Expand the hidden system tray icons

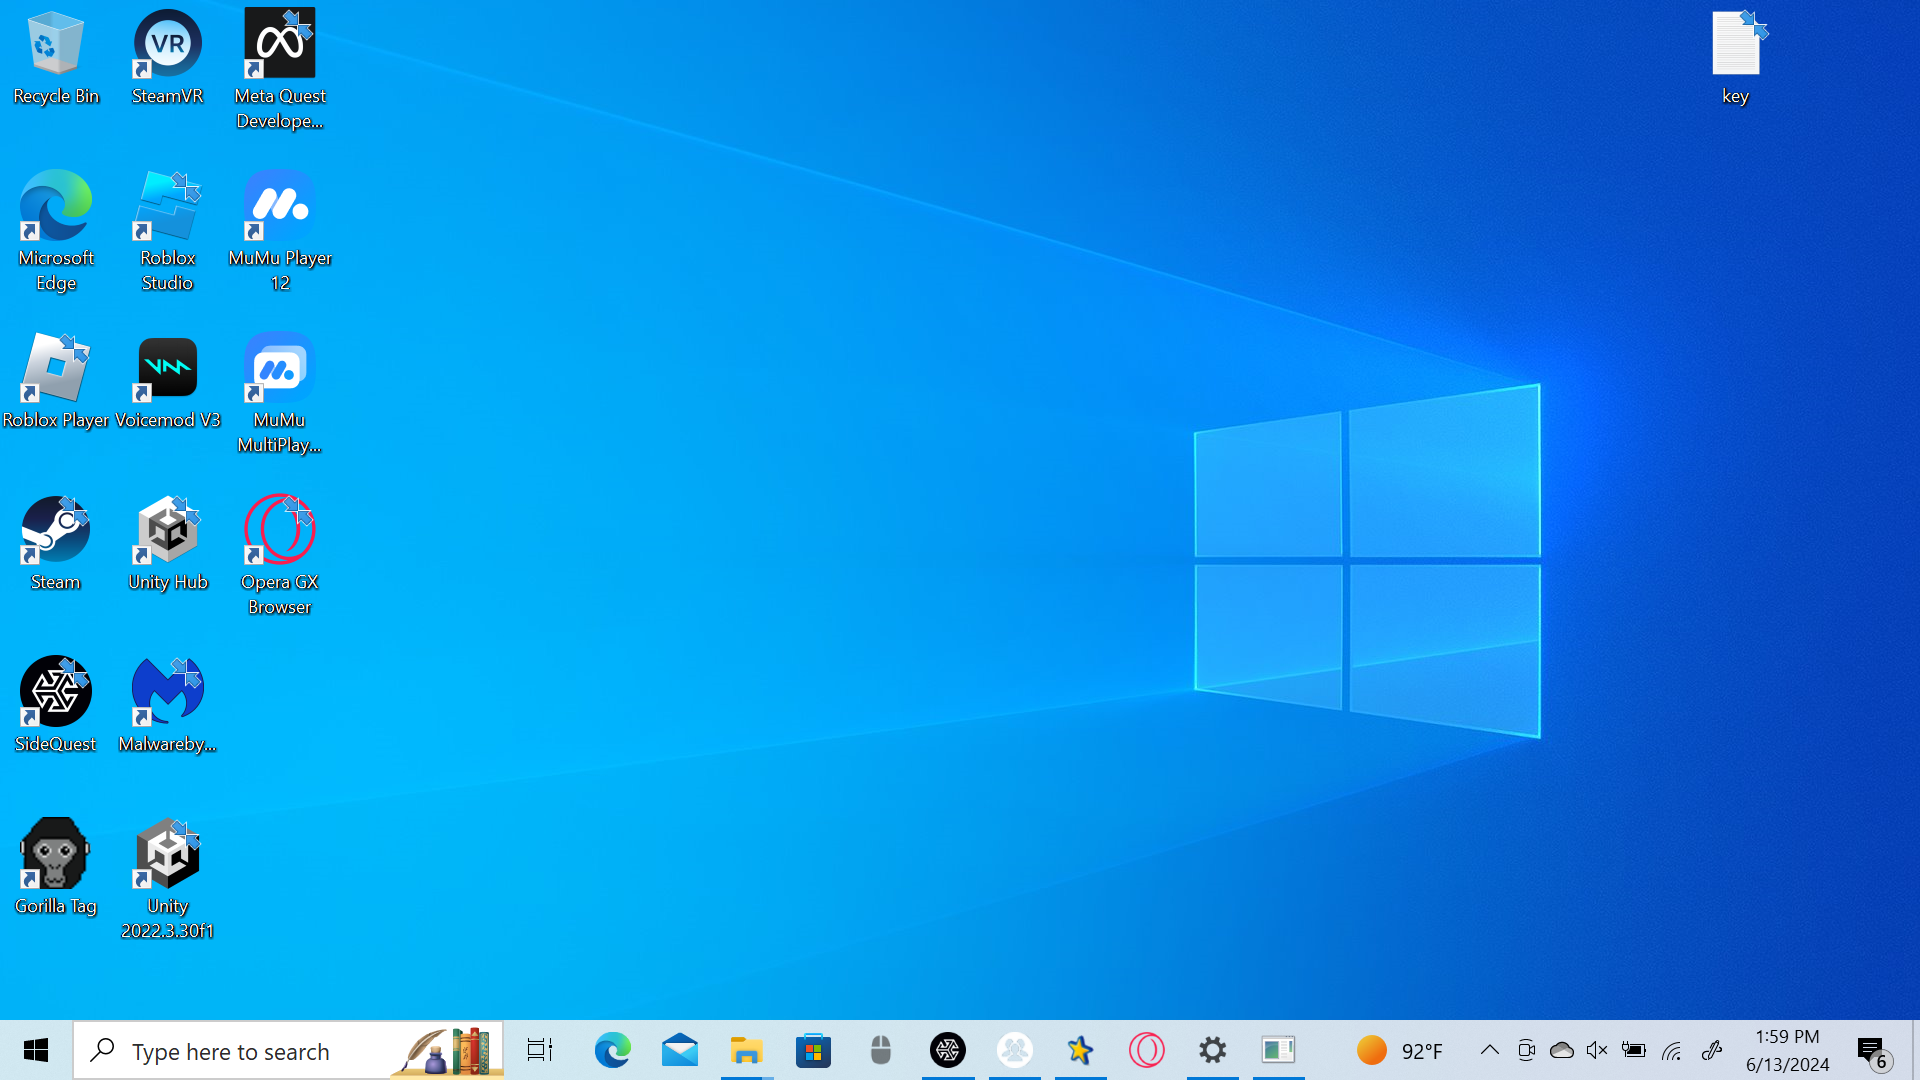click(x=1489, y=1050)
